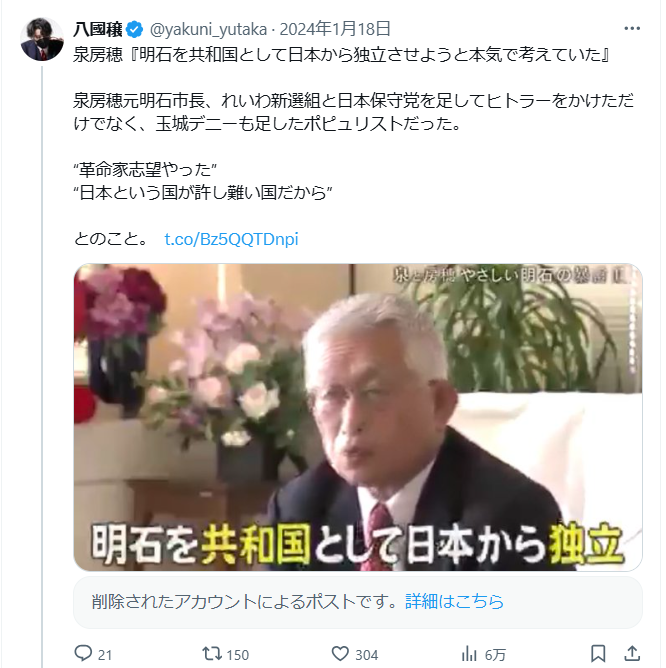This screenshot has width=666, height=668.
Task: Open the @yakuni_yutaka handle
Action: [x=208, y=29]
